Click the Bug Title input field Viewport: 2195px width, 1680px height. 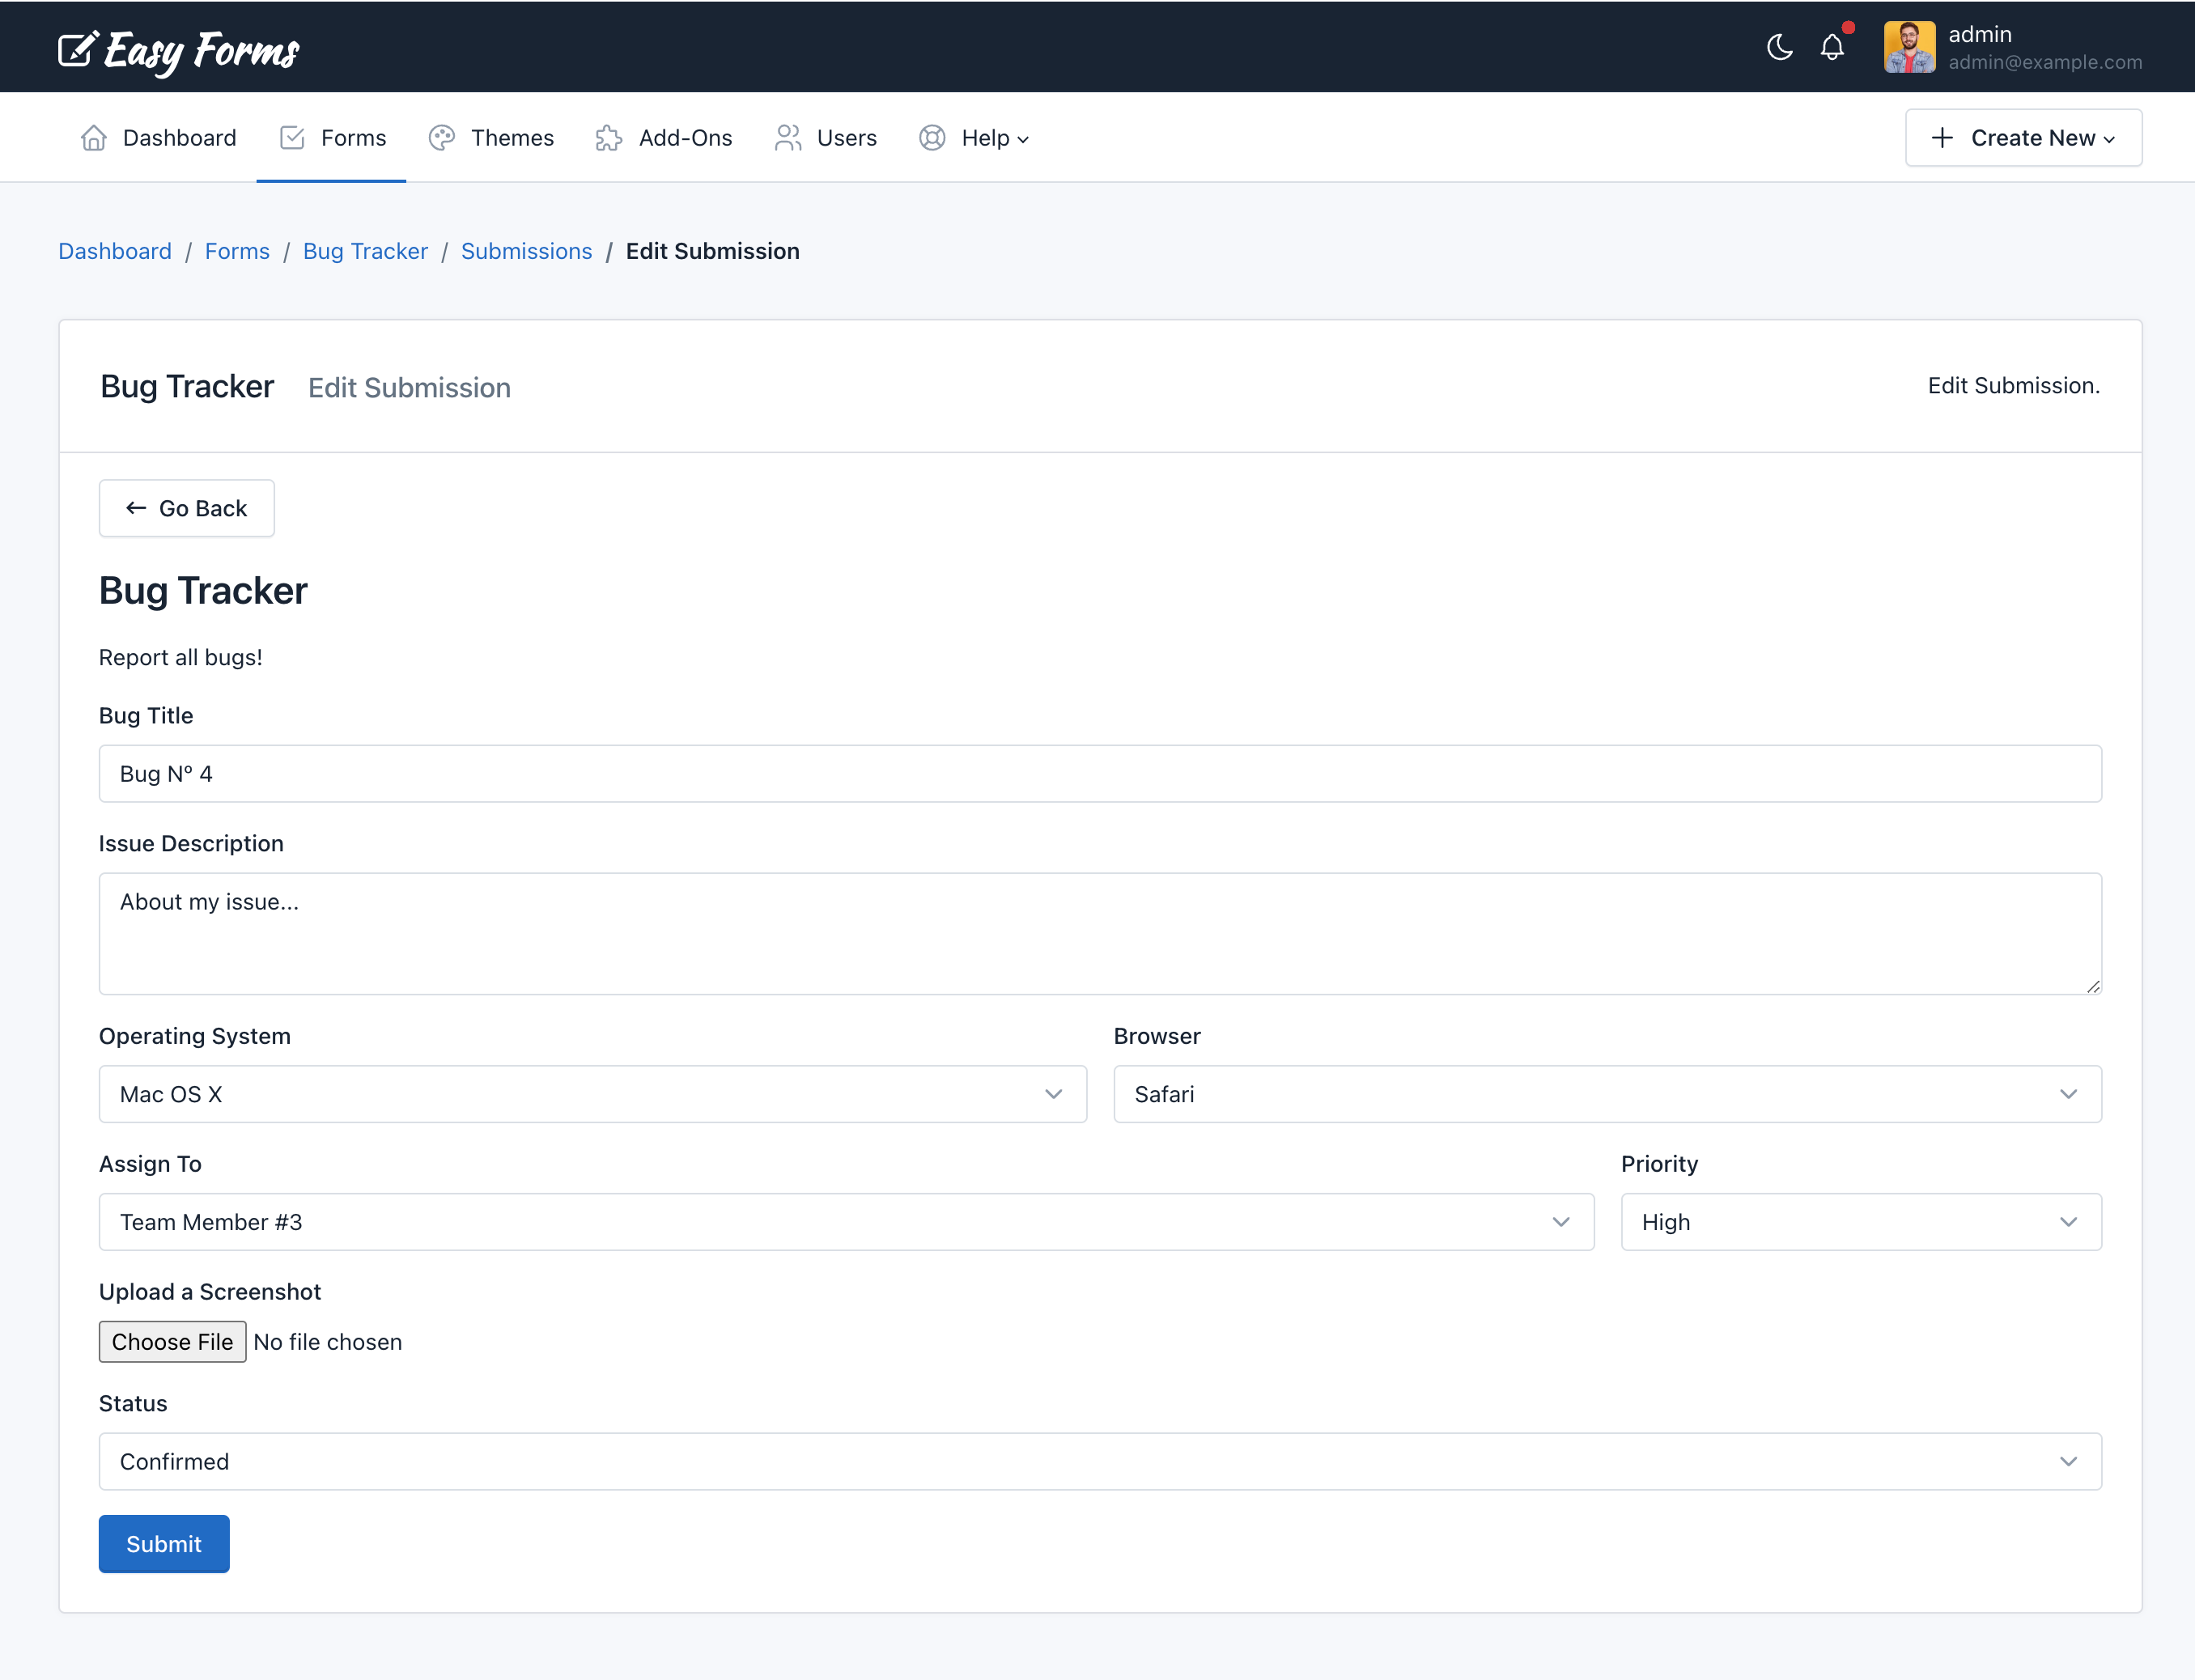coord(1099,773)
